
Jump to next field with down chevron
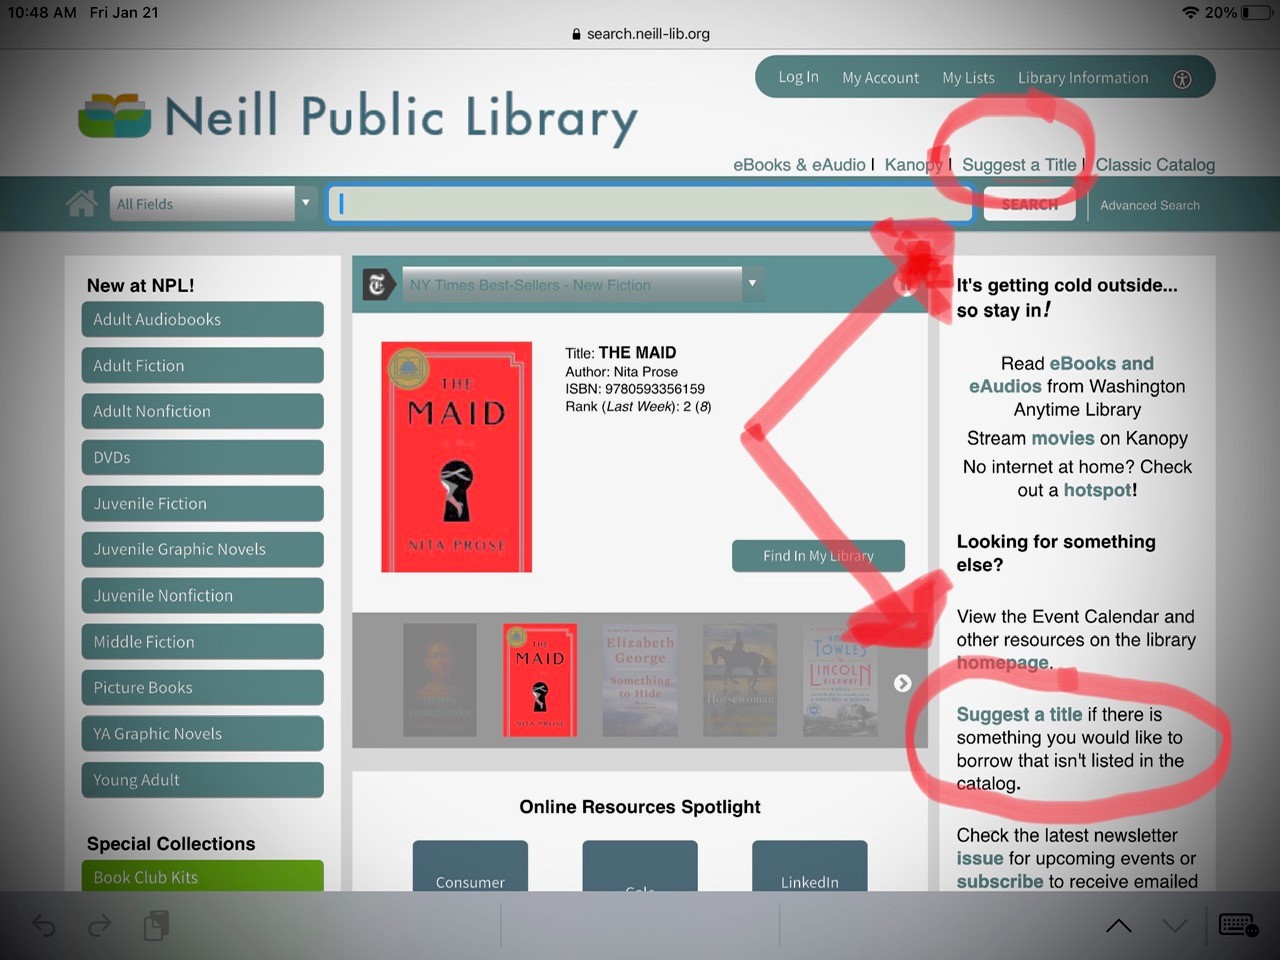click(1175, 926)
